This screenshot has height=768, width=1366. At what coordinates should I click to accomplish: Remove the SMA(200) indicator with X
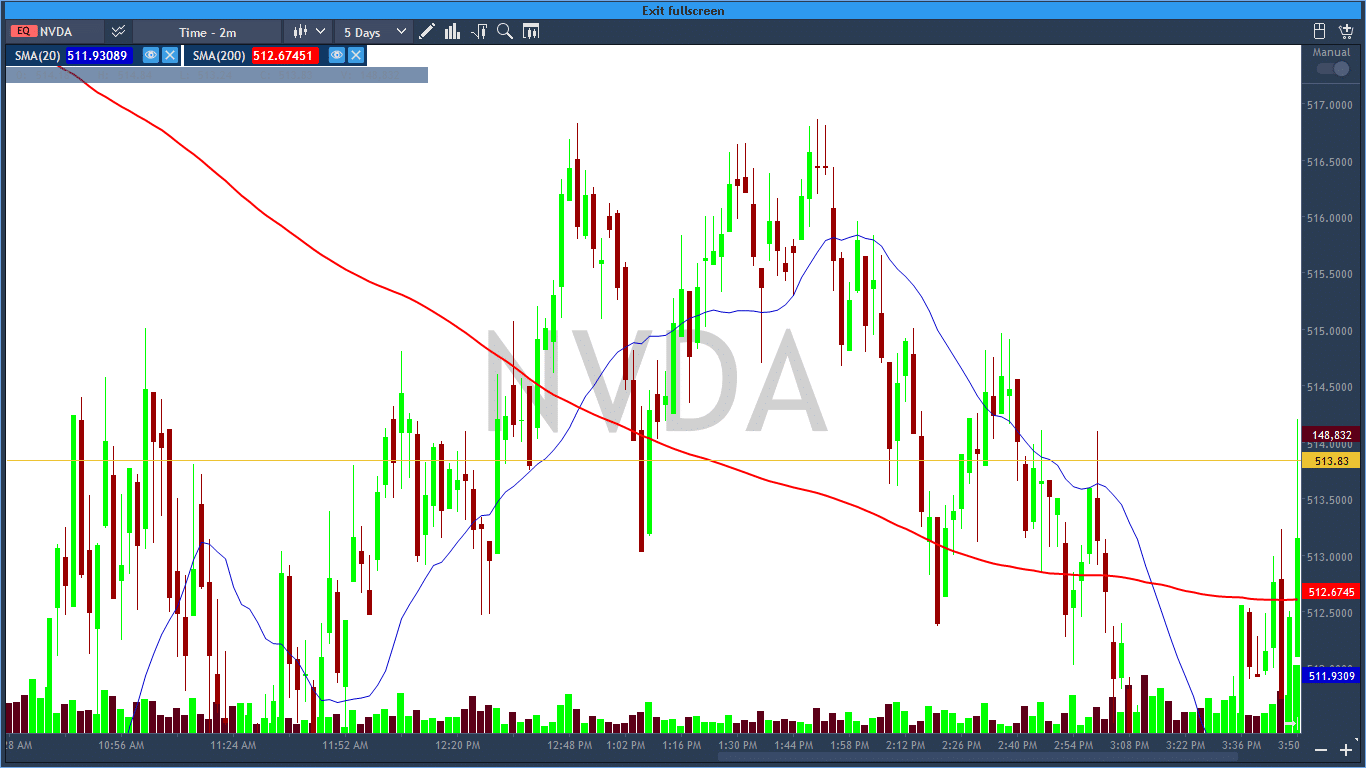click(x=356, y=56)
